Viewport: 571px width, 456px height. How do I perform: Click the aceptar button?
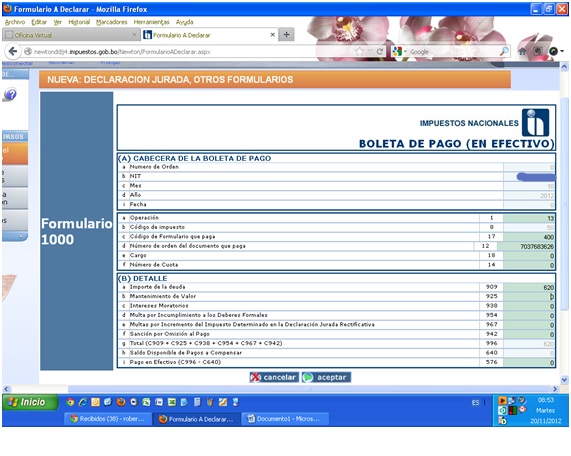click(x=326, y=377)
